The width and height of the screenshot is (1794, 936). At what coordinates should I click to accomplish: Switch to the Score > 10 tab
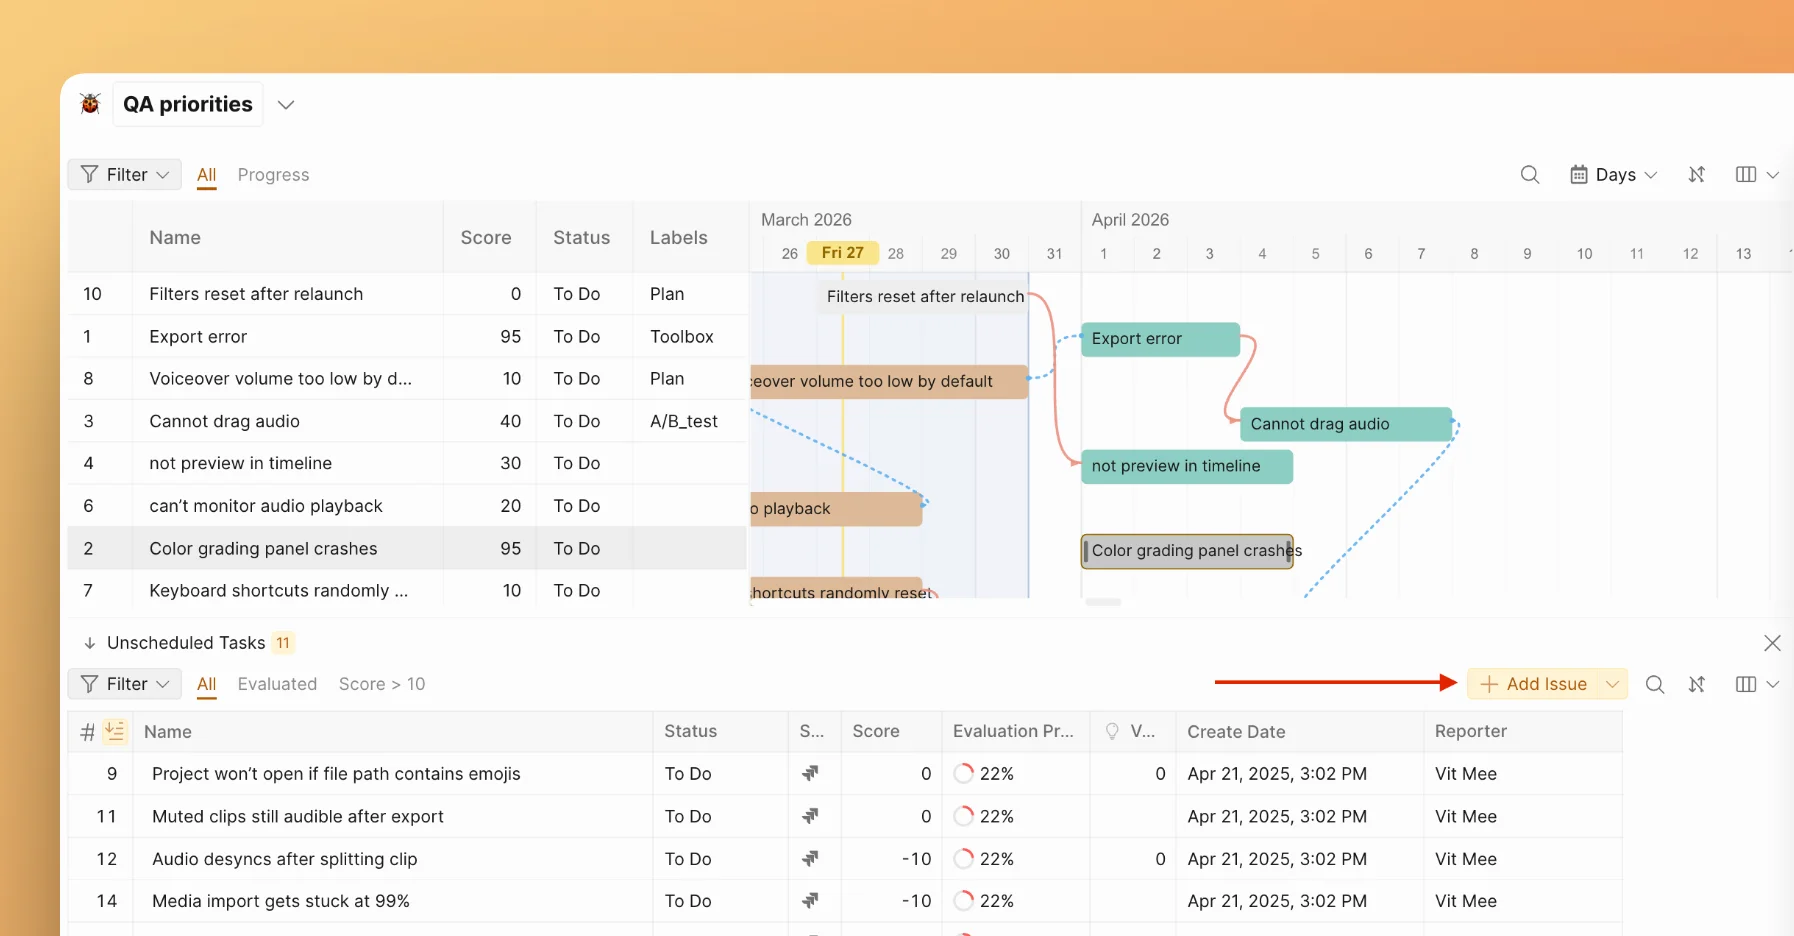click(381, 684)
